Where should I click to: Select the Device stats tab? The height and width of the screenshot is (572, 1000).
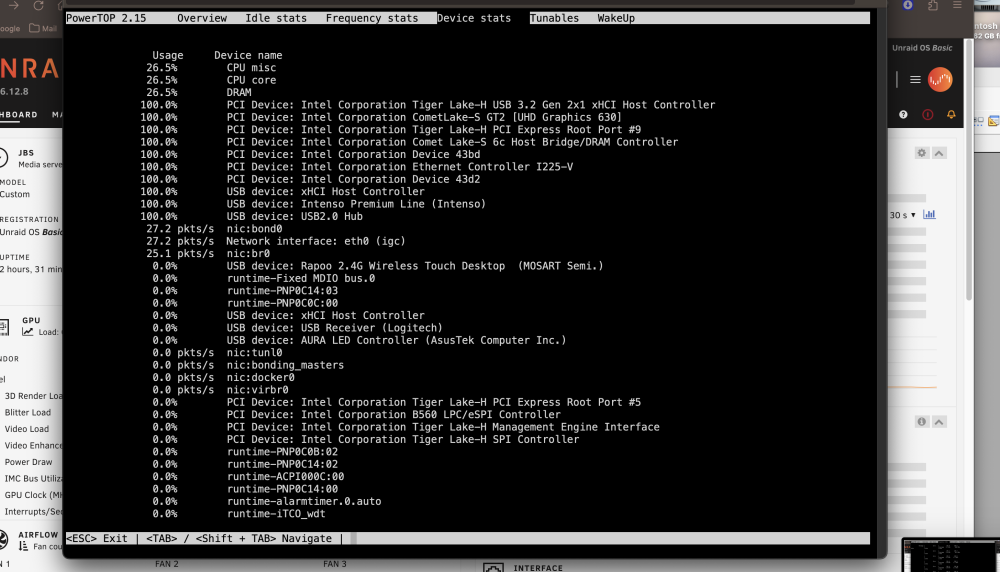click(x=474, y=18)
